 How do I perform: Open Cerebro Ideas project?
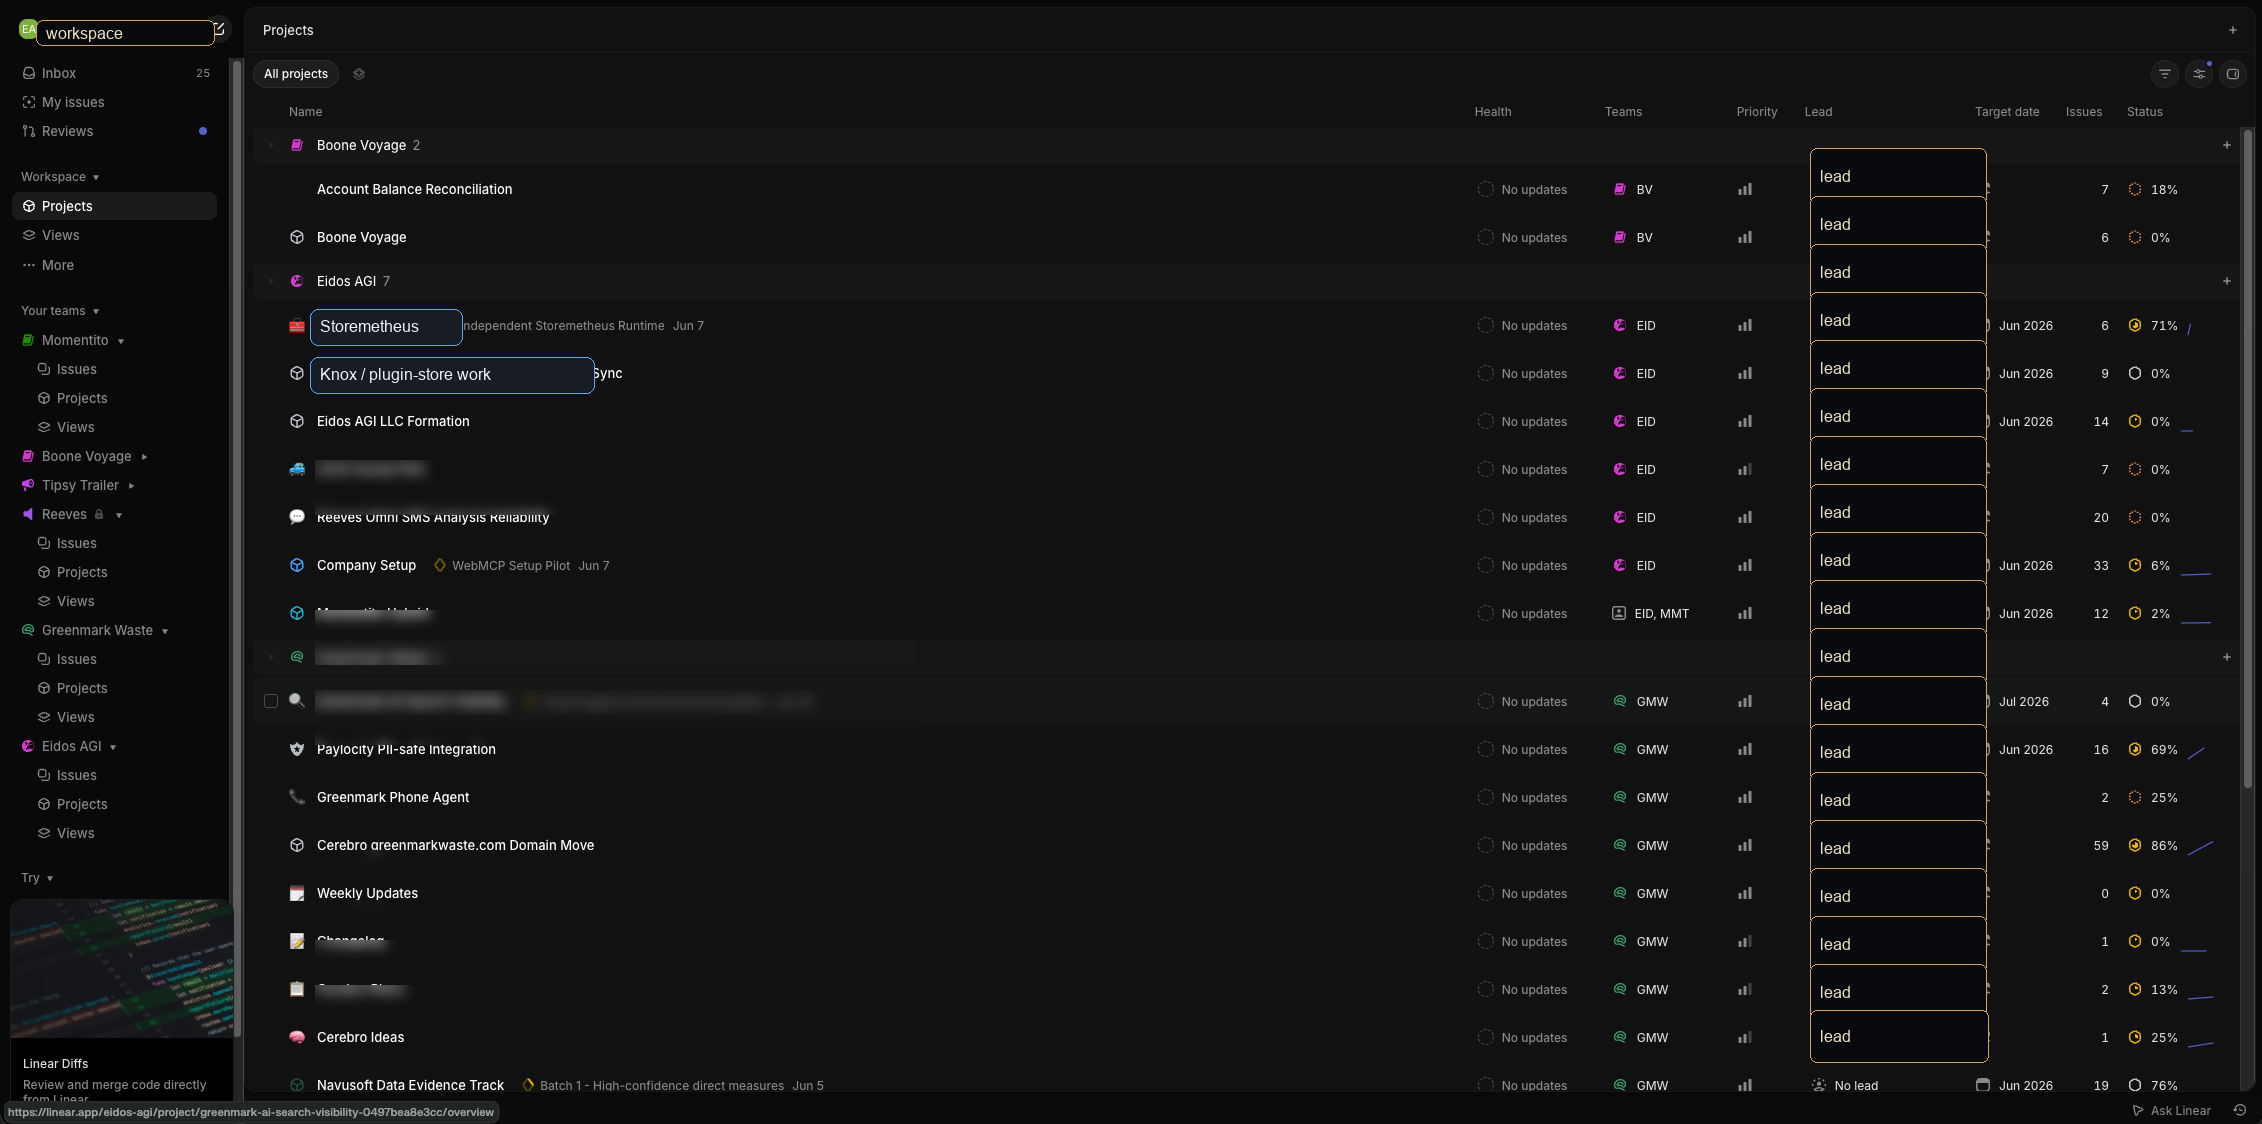pos(360,1037)
